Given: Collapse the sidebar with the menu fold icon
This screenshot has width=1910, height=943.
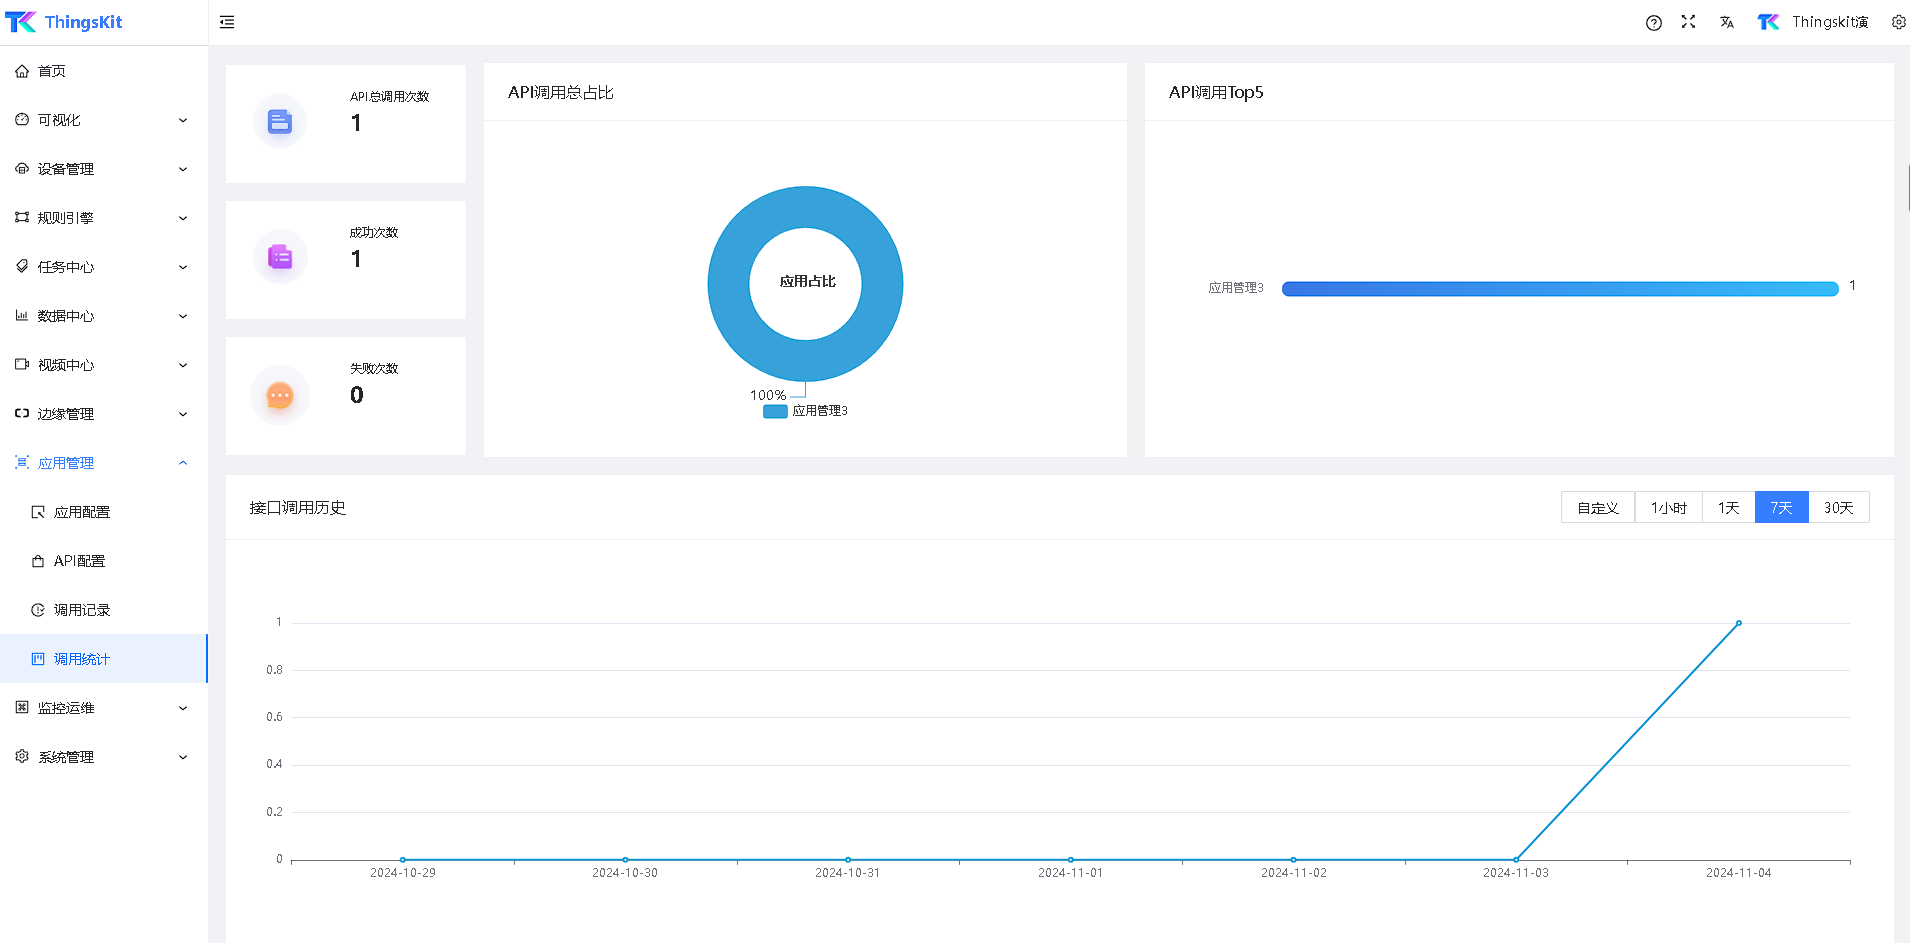Looking at the screenshot, I should click(x=227, y=22).
